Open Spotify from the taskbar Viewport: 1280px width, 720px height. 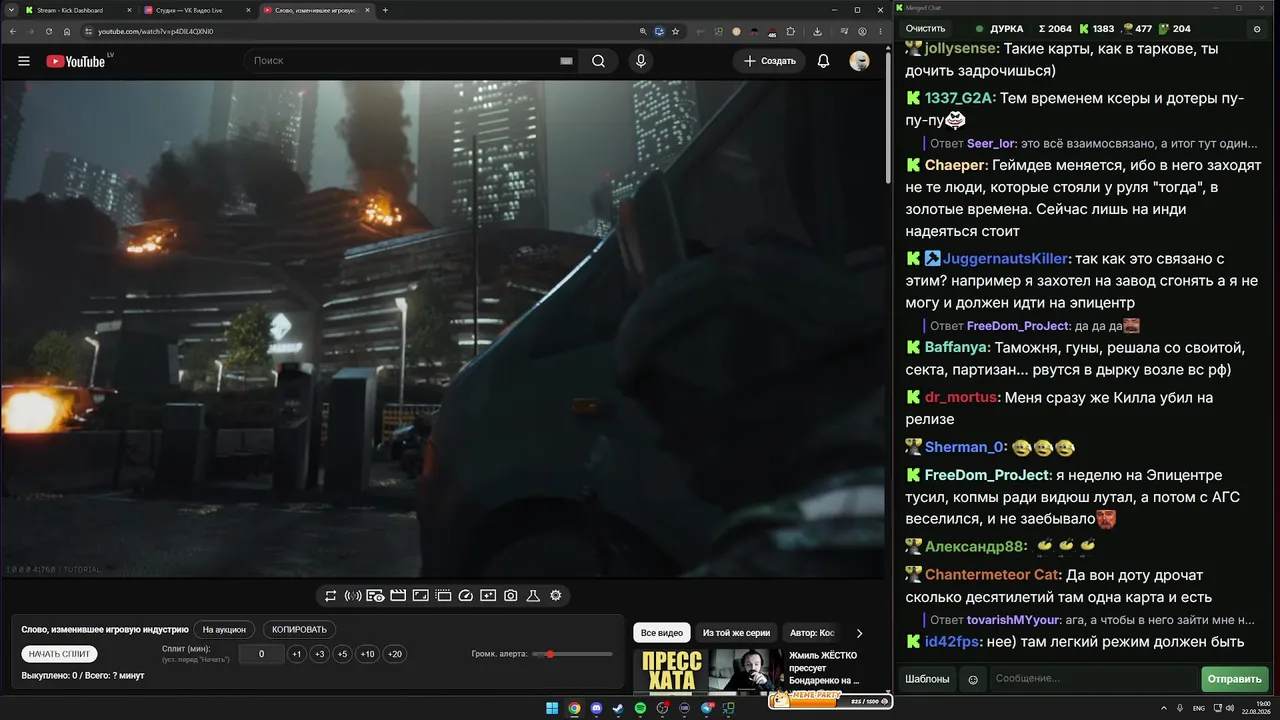coord(641,708)
